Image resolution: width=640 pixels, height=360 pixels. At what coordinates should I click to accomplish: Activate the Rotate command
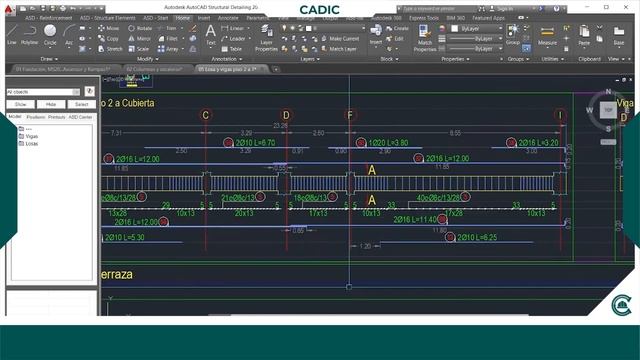(140, 28)
